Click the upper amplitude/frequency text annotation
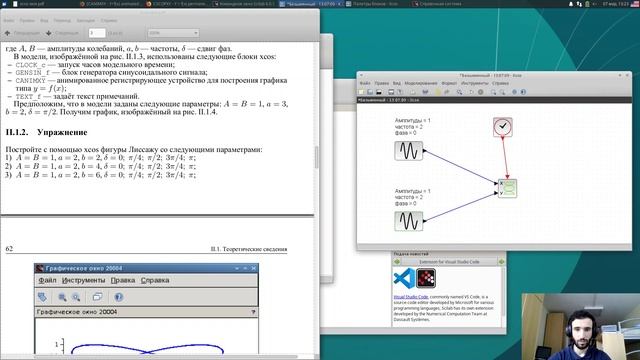Screen dimensions: 640x360 [x=412, y=127]
